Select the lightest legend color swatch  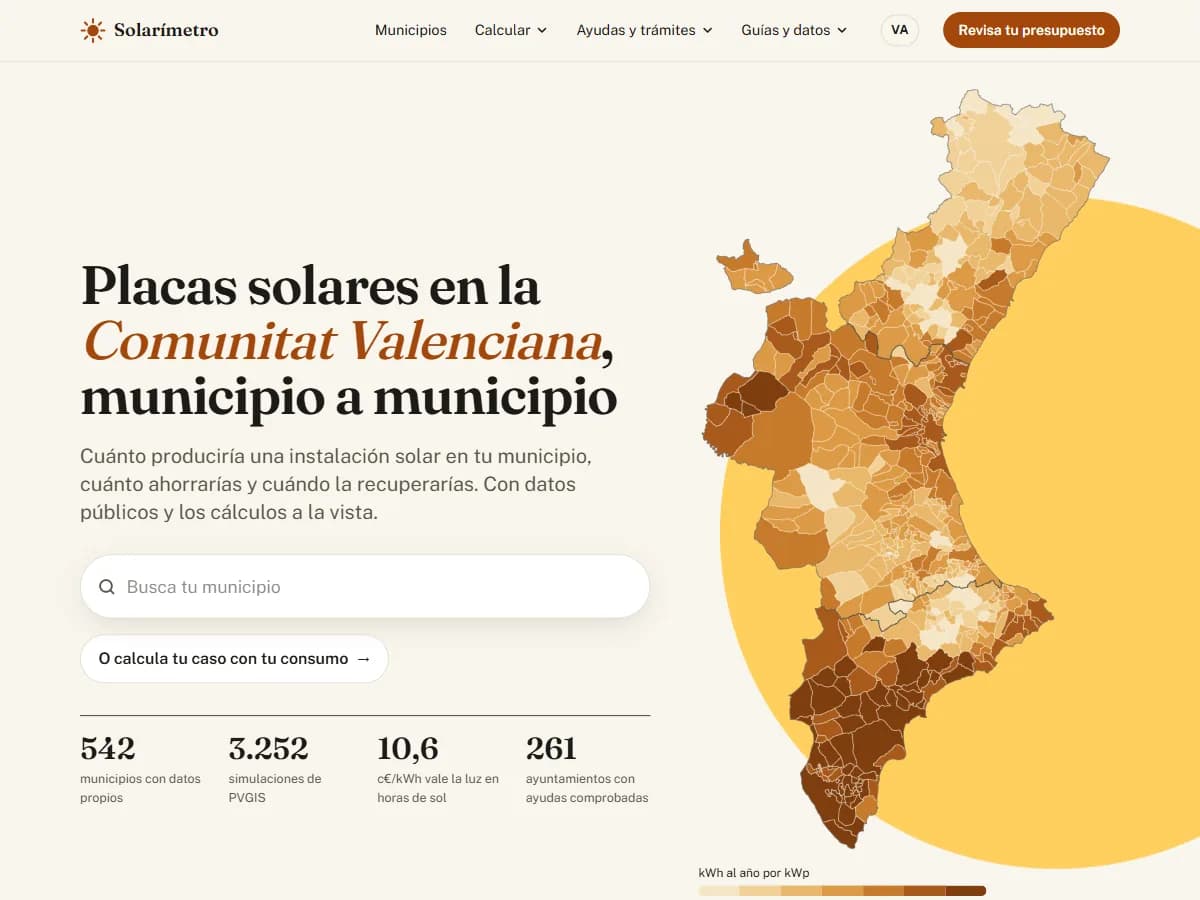719,890
